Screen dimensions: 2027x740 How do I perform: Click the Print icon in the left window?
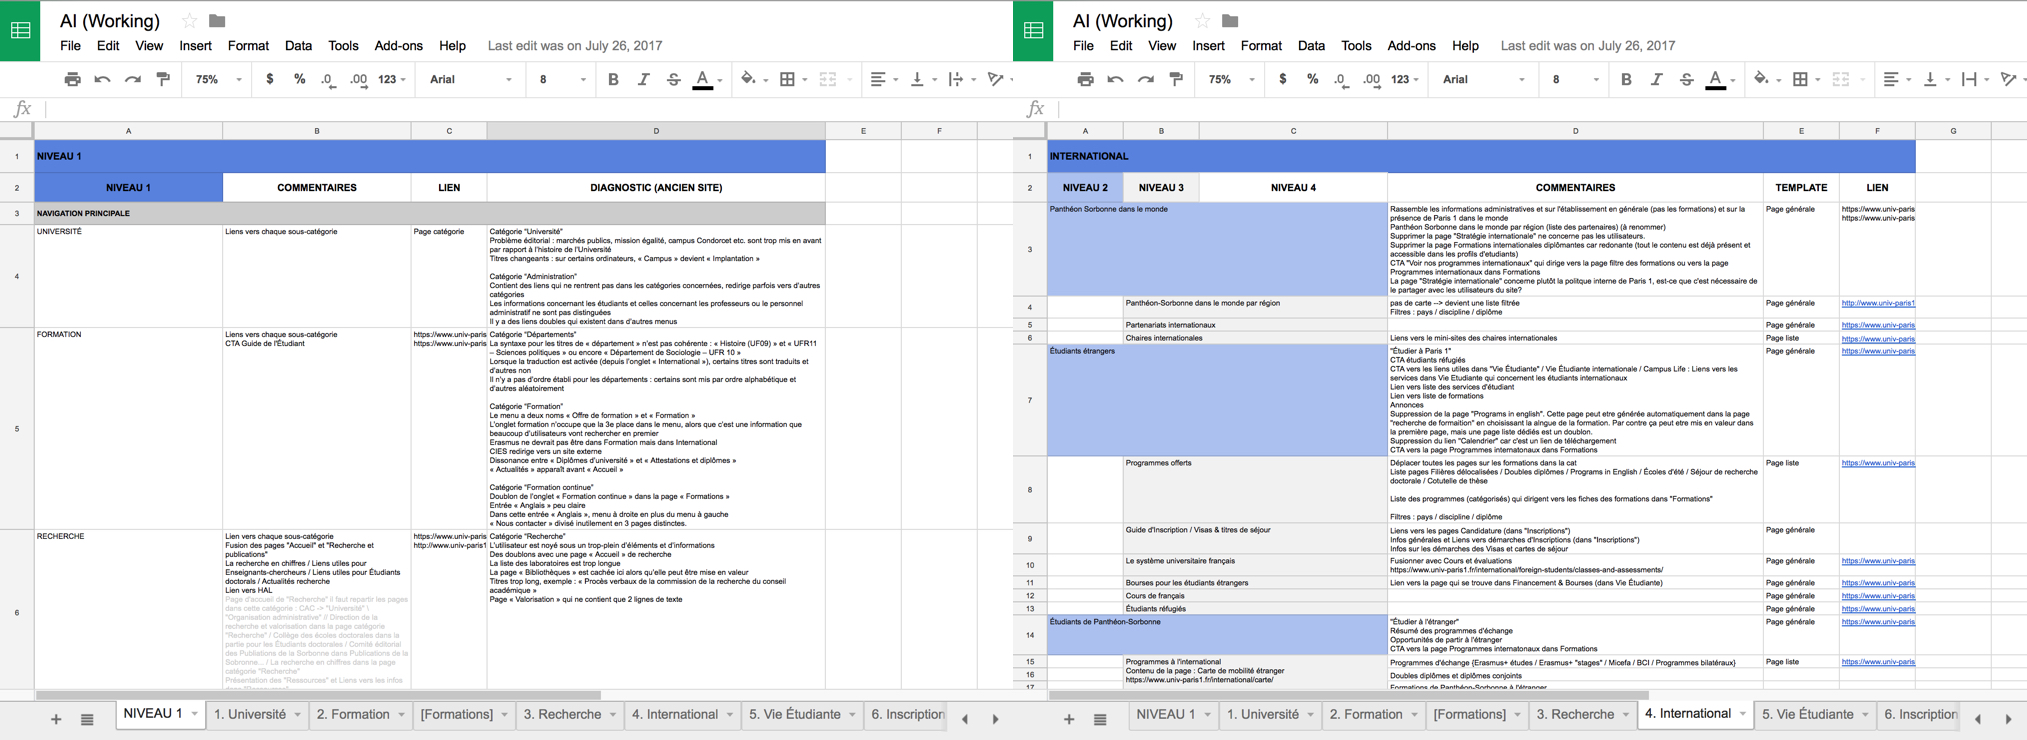tap(72, 79)
